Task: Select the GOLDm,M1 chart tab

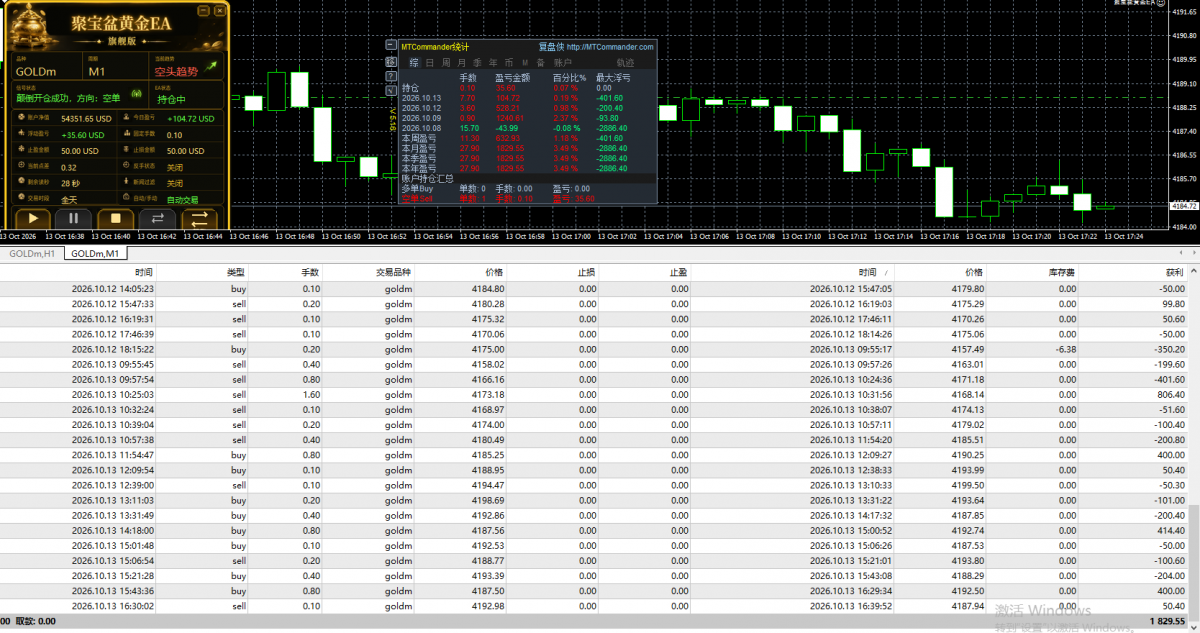Action: pos(95,254)
